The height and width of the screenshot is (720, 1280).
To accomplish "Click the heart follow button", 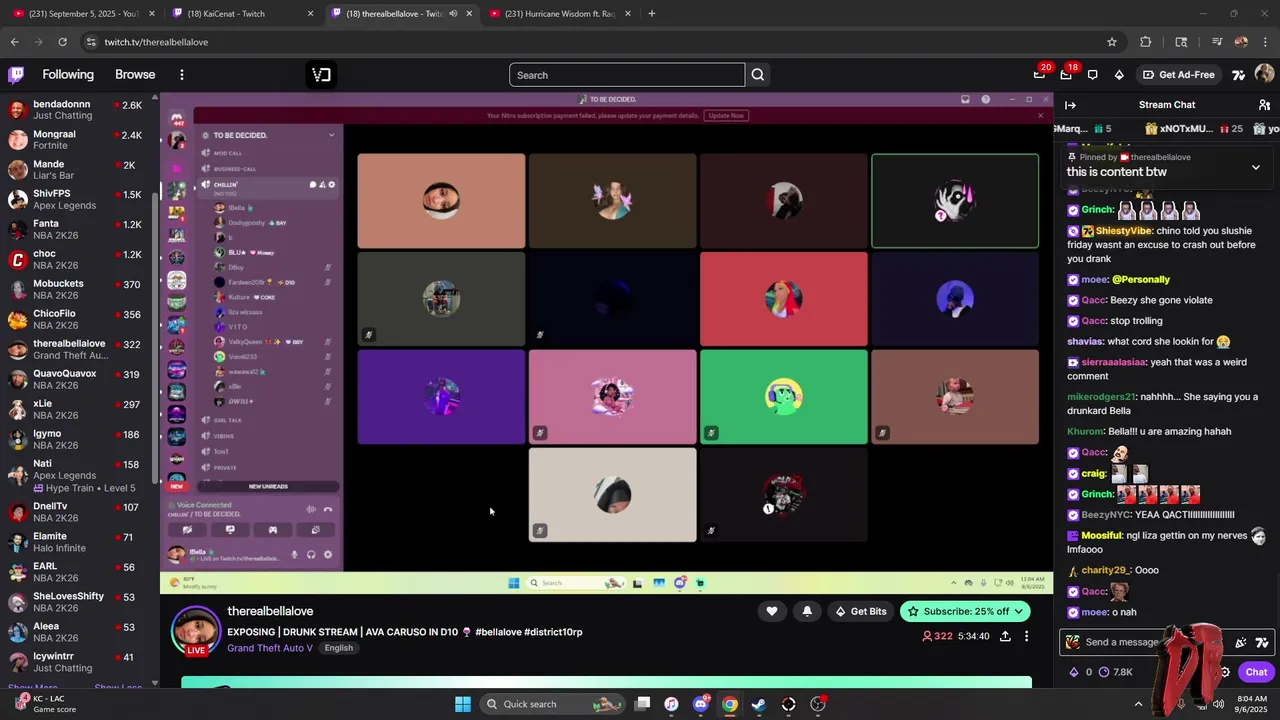I will click(771, 611).
